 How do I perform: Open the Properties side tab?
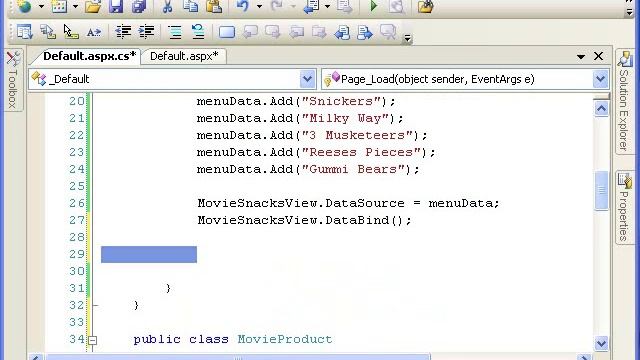tap(624, 207)
